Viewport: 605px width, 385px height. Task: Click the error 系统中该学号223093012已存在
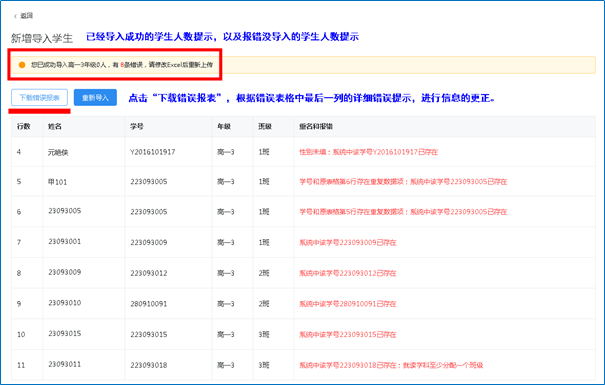348,273
